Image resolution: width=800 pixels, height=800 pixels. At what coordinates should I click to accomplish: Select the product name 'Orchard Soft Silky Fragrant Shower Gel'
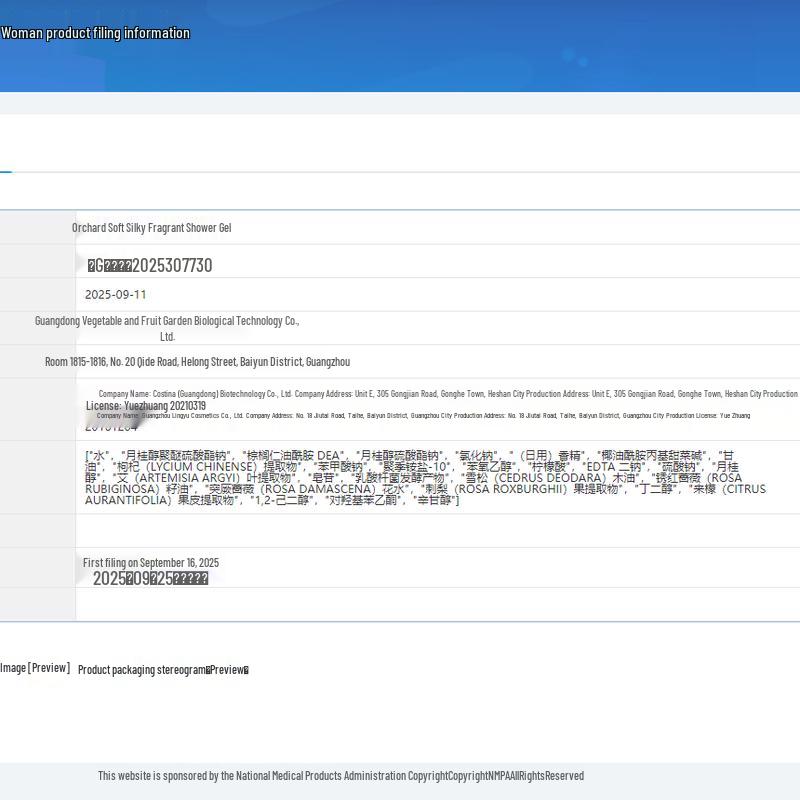(x=151, y=228)
